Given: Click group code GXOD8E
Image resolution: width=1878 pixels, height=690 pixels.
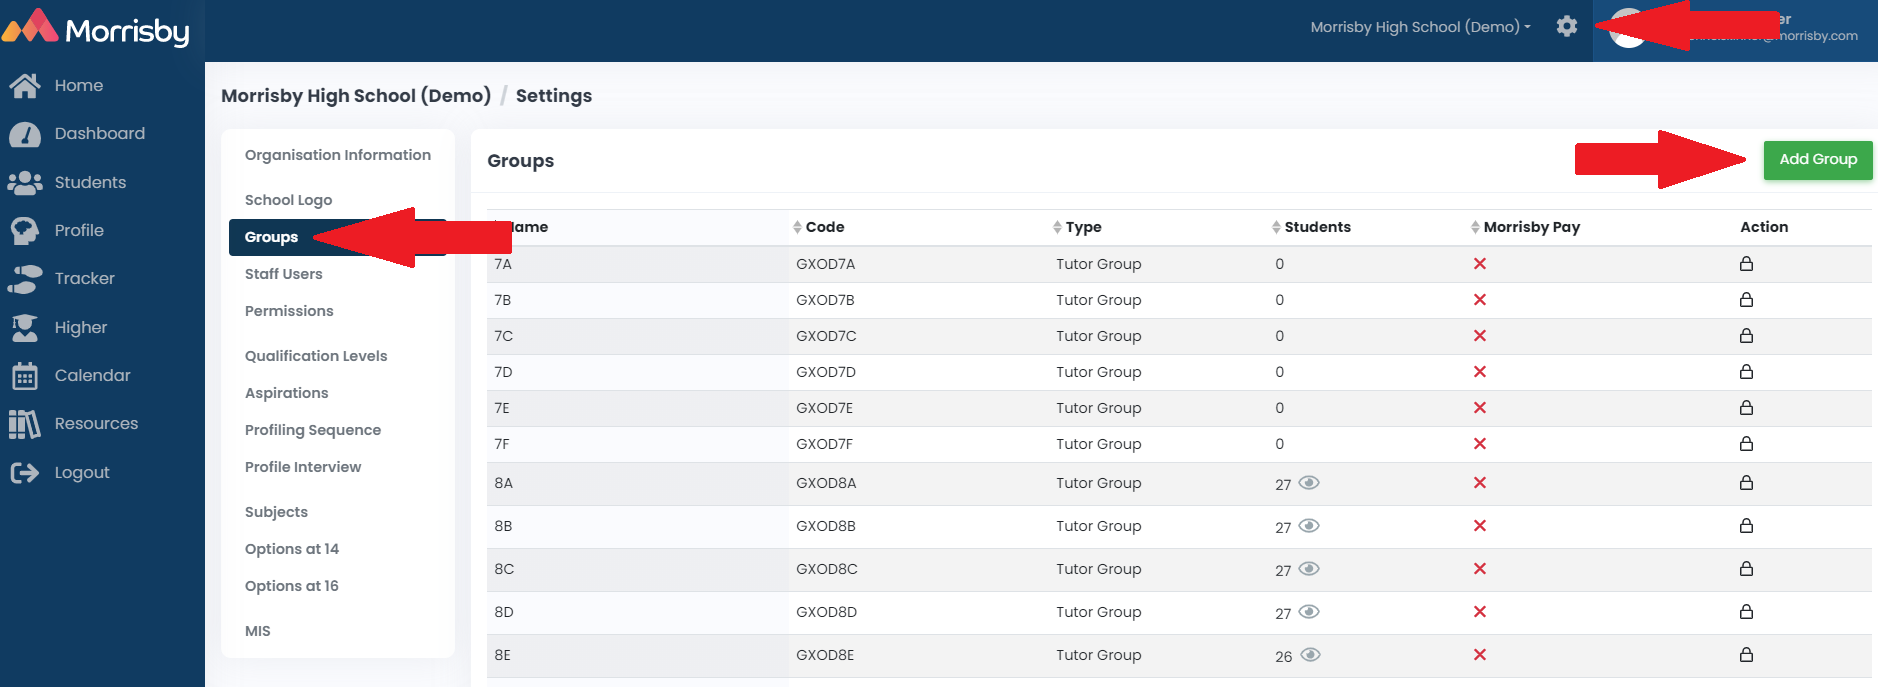Looking at the screenshot, I should (x=825, y=655).
